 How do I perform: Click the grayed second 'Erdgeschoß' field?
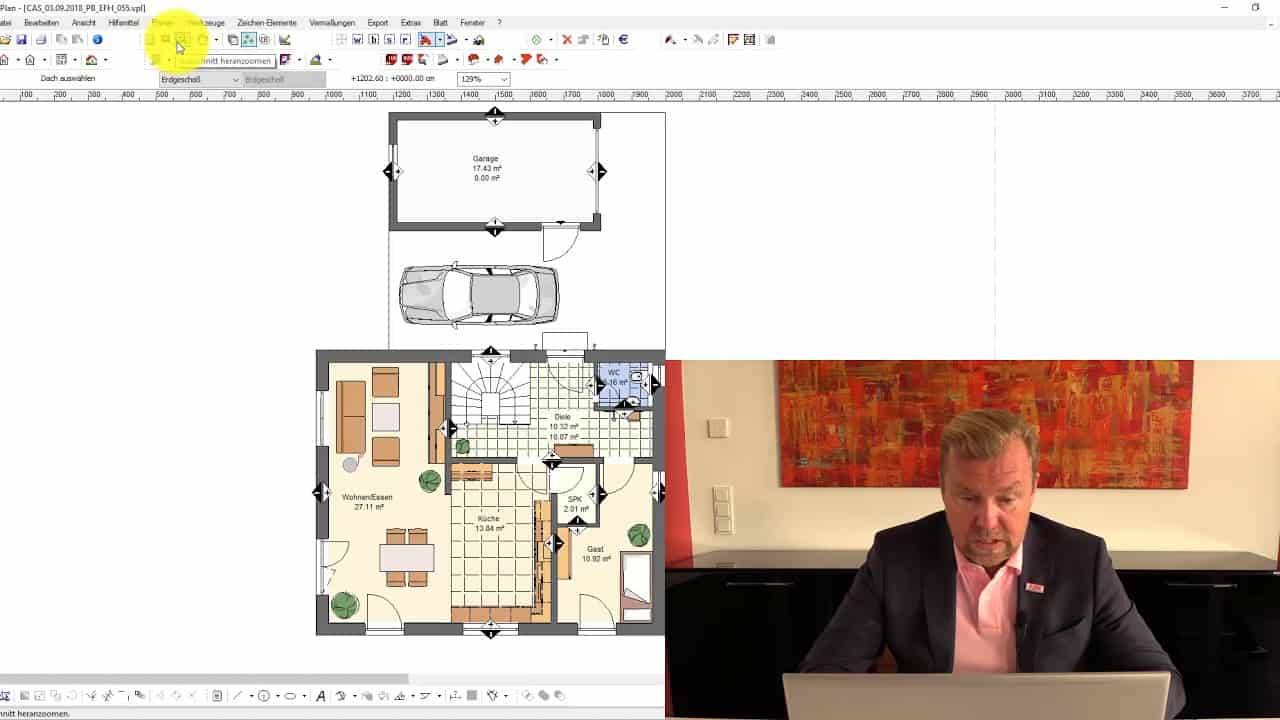(x=284, y=79)
